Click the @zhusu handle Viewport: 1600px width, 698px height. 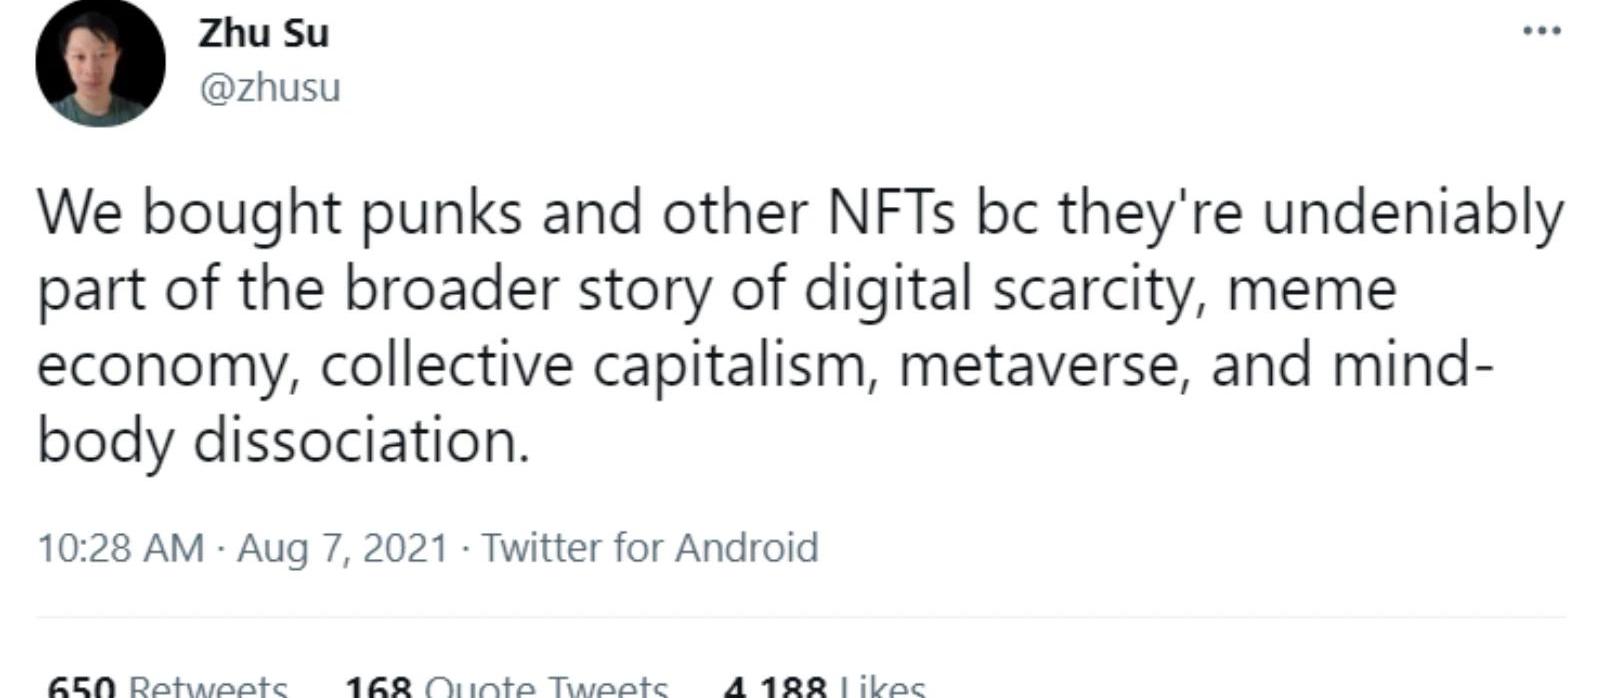click(270, 88)
